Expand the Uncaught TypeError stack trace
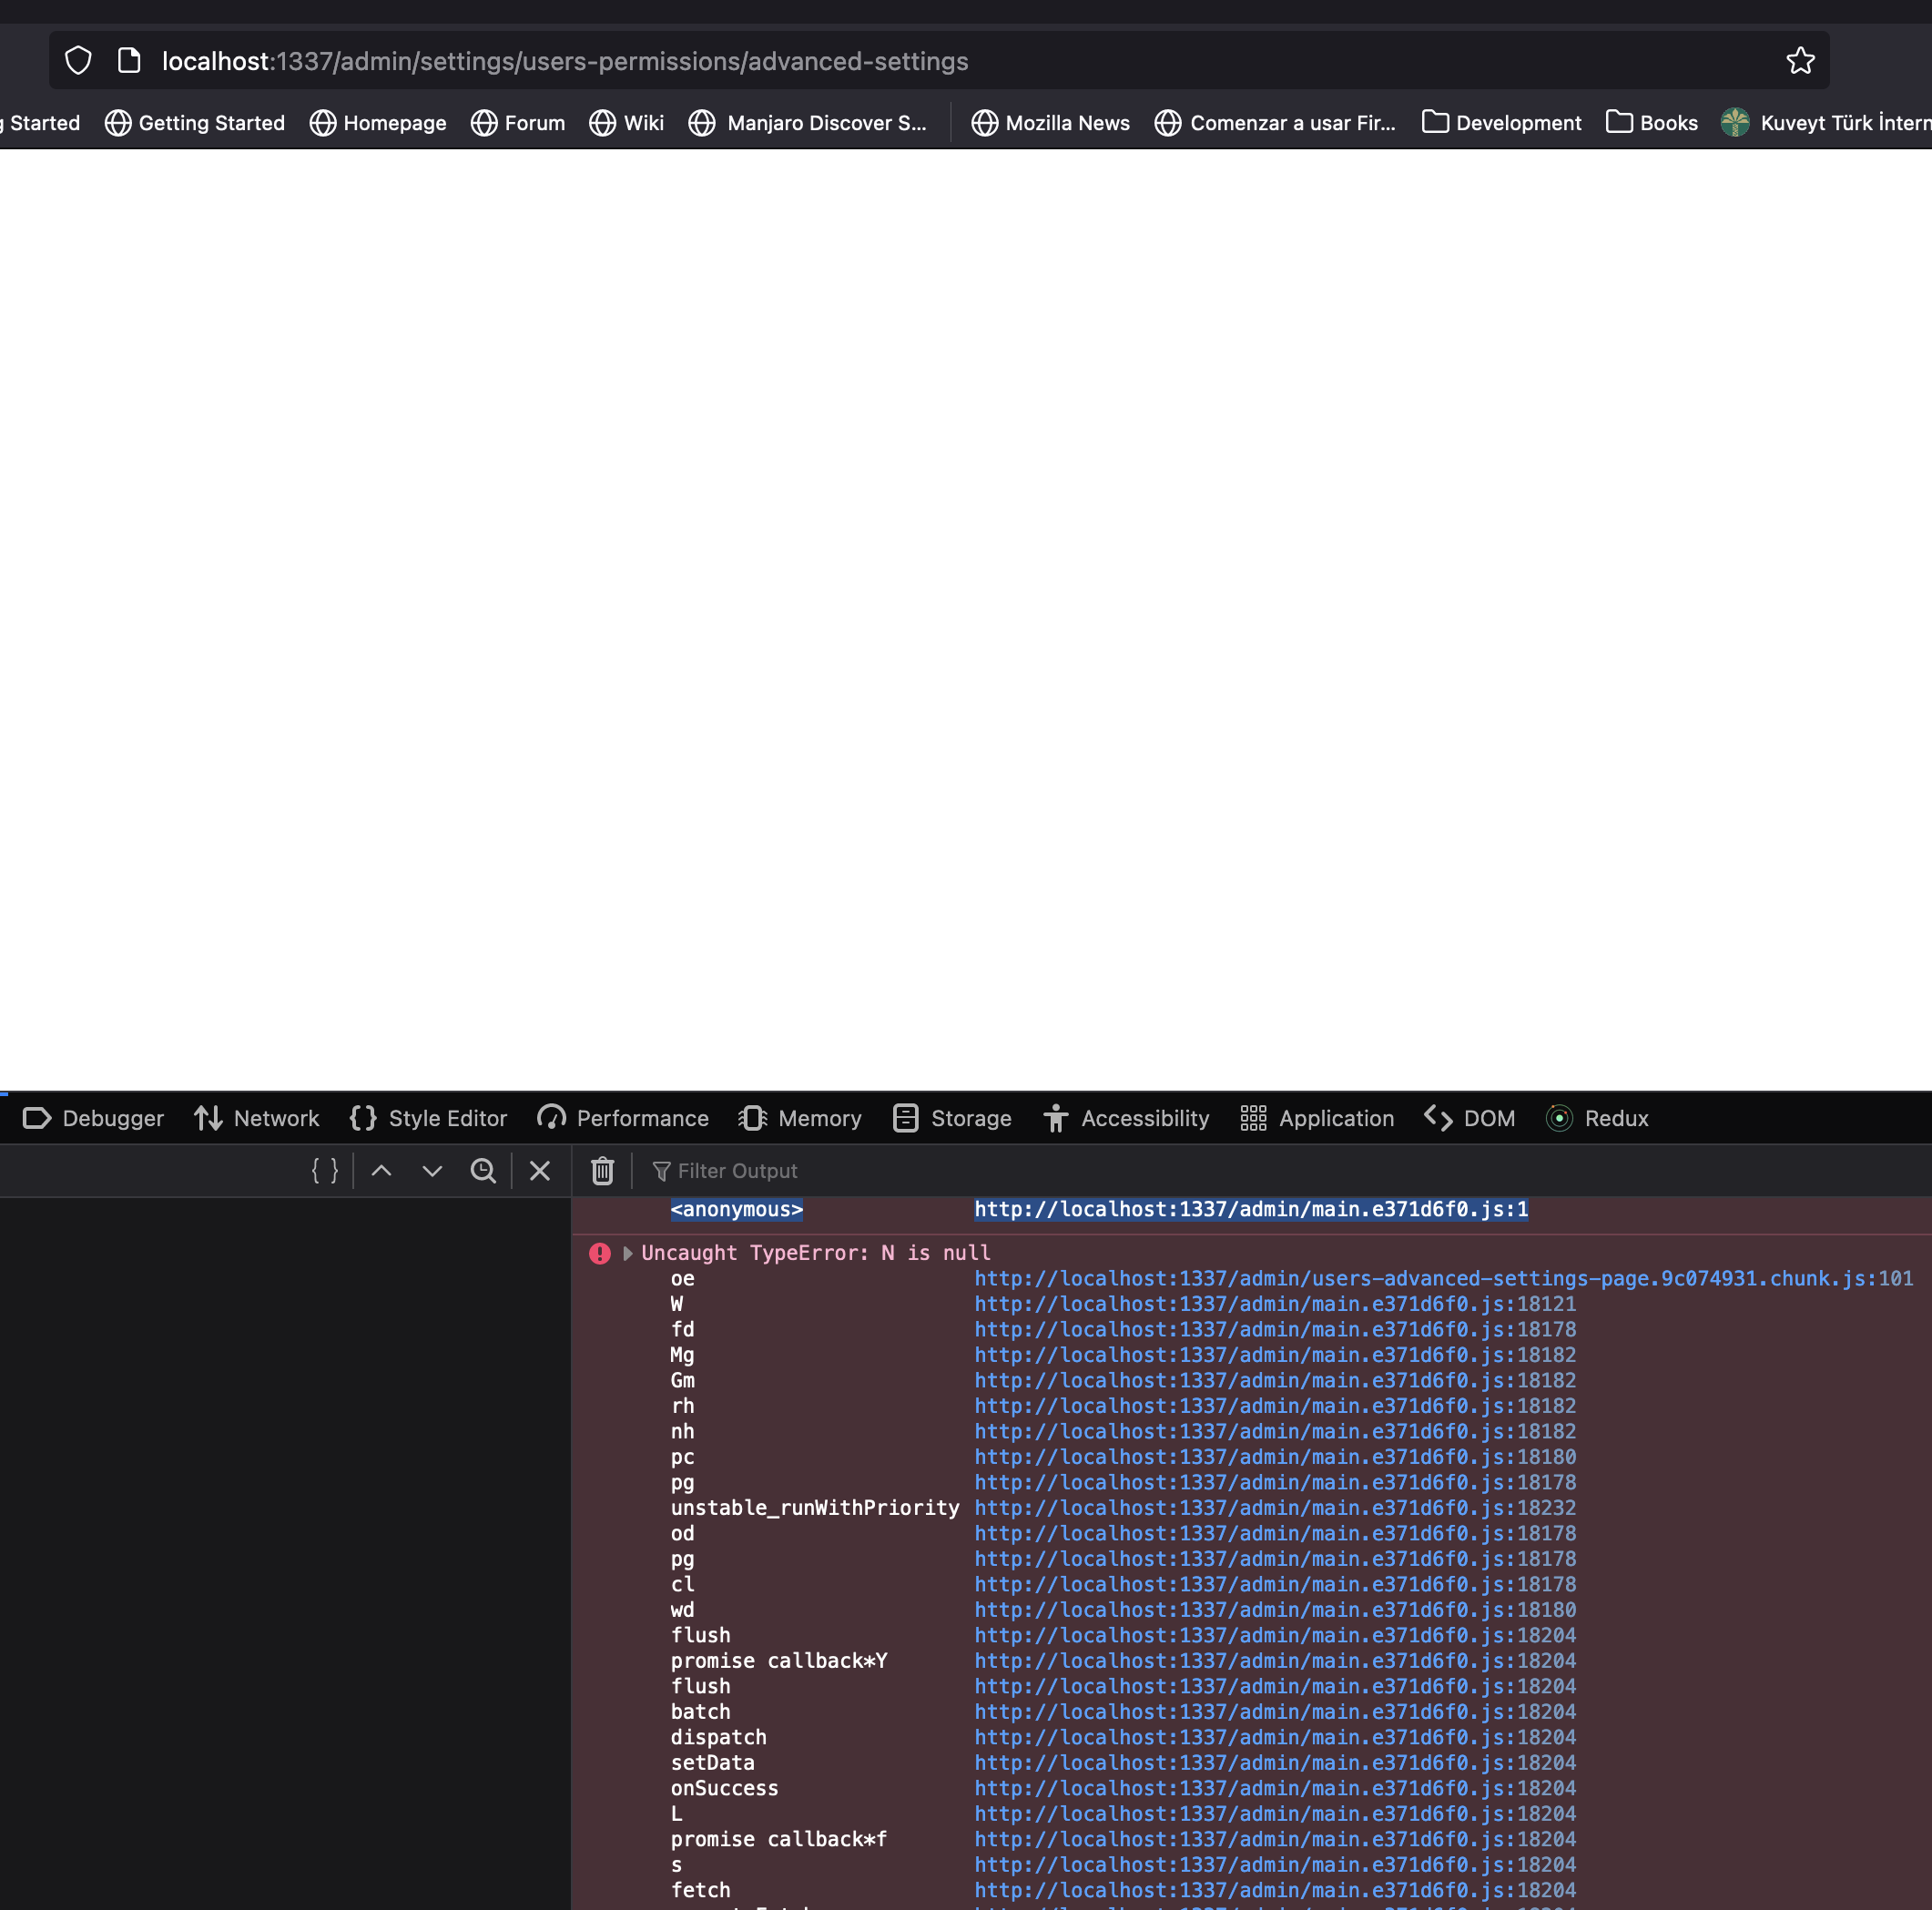 tap(628, 1253)
